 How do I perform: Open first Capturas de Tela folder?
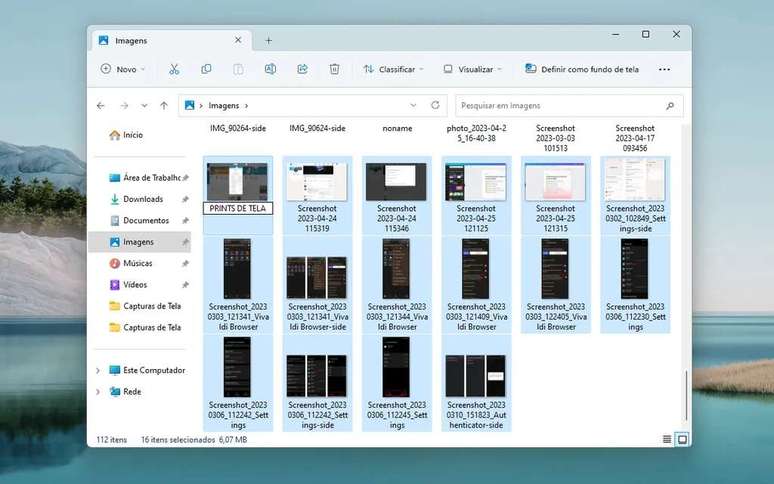pos(145,306)
